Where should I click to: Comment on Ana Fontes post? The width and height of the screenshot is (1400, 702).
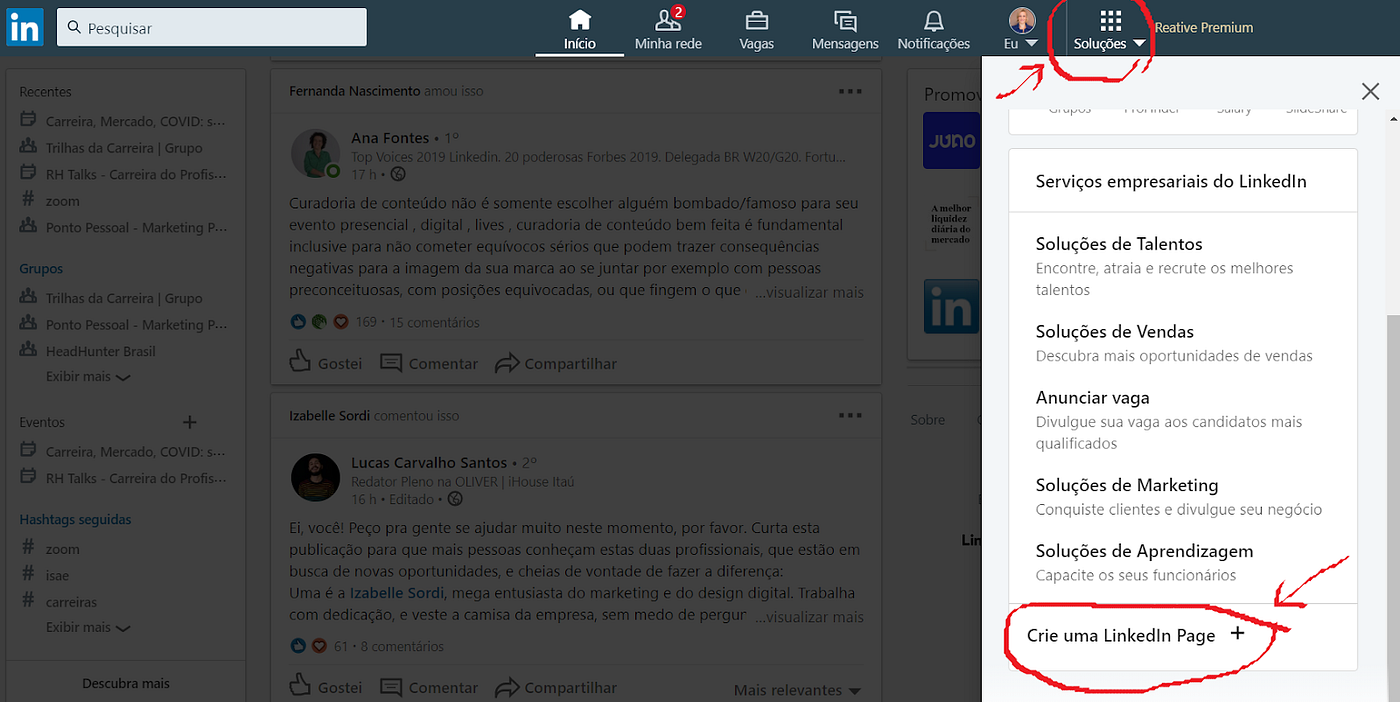coord(429,363)
